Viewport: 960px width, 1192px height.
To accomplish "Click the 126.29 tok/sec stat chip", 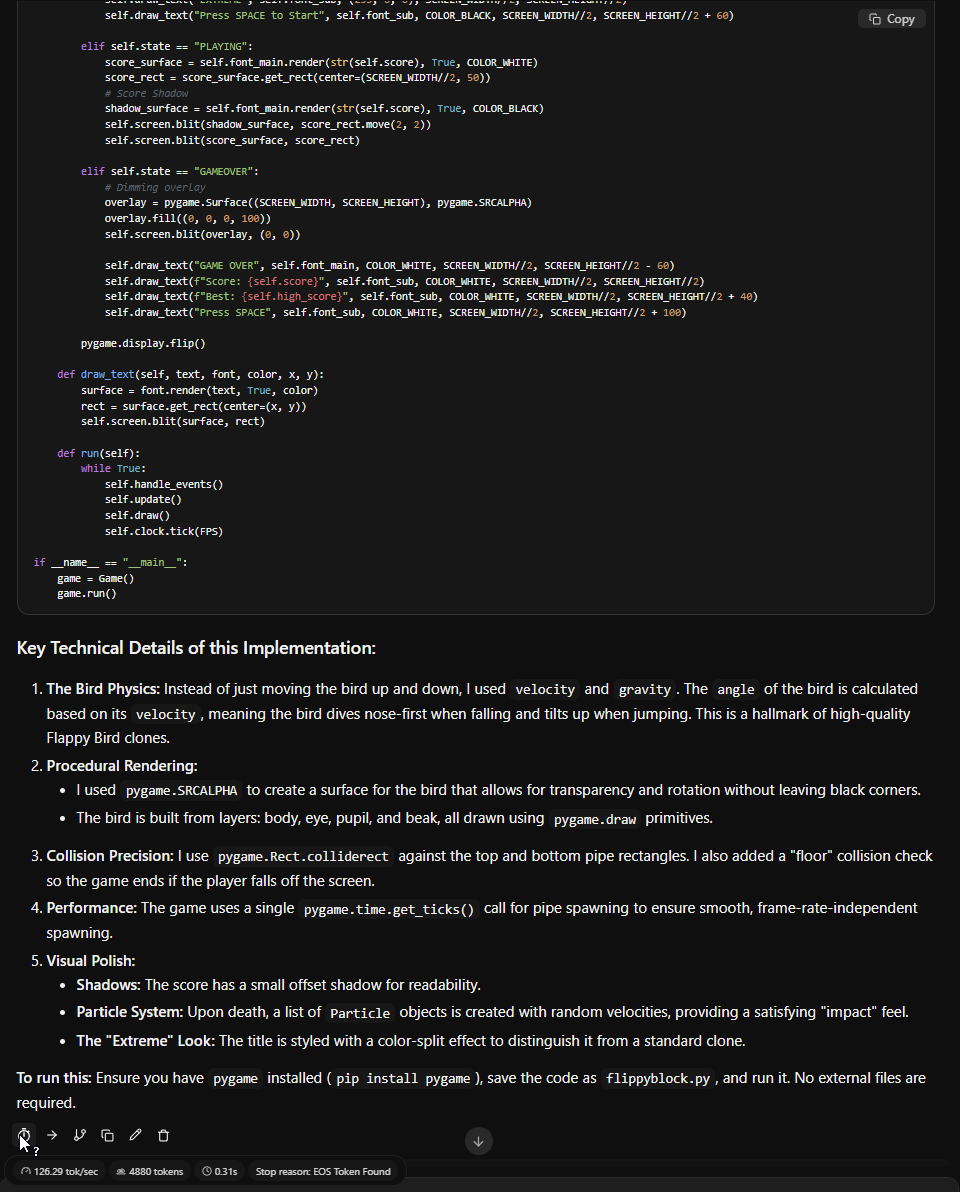I will [x=59, y=1171].
